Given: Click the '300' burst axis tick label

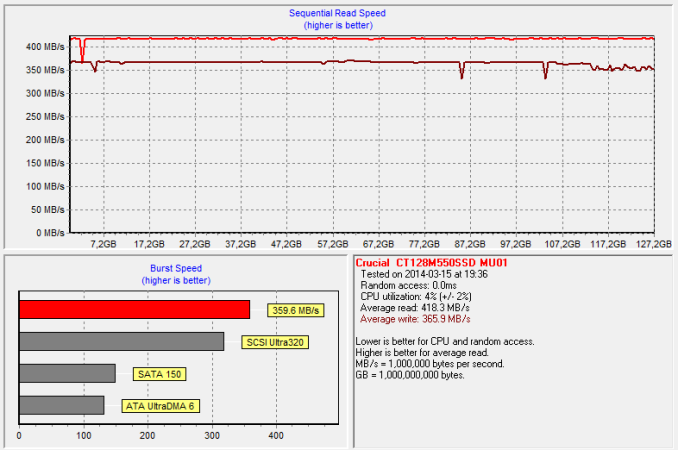Looking at the screenshot, I should coord(212,435).
